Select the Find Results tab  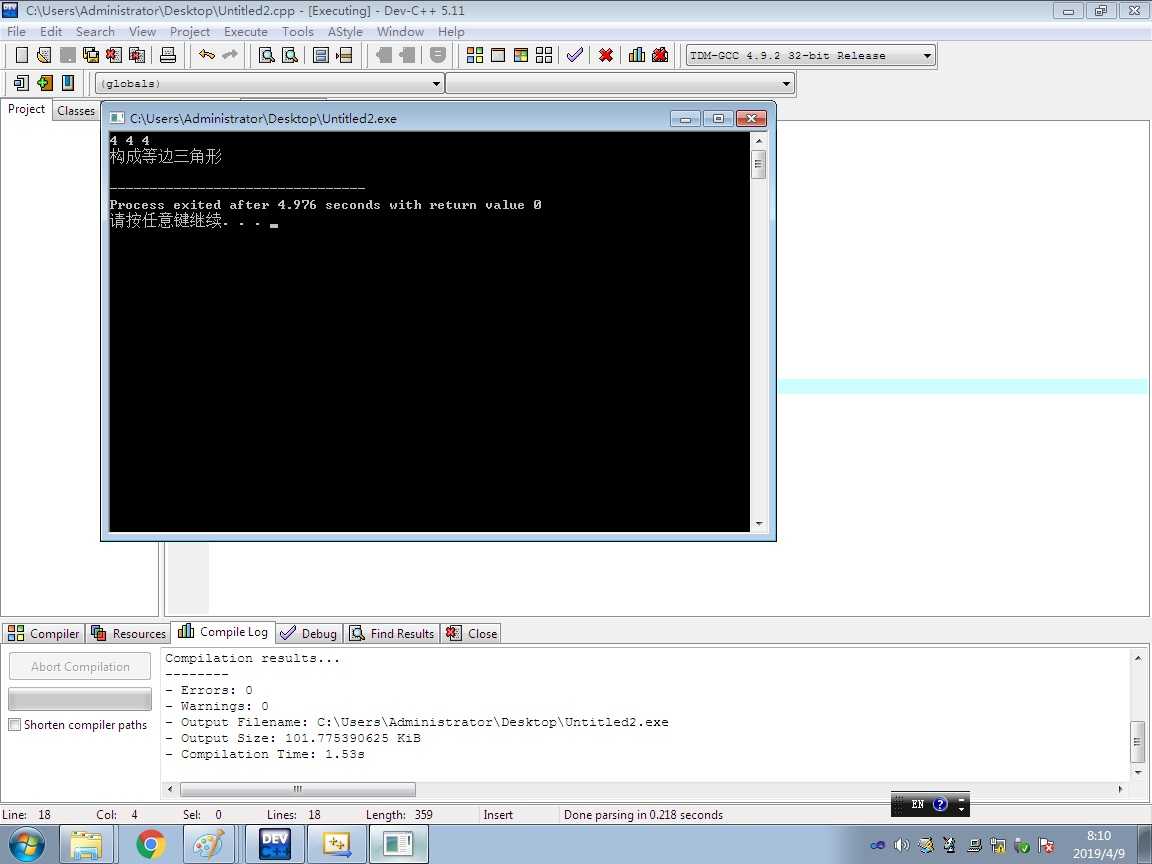coord(392,633)
